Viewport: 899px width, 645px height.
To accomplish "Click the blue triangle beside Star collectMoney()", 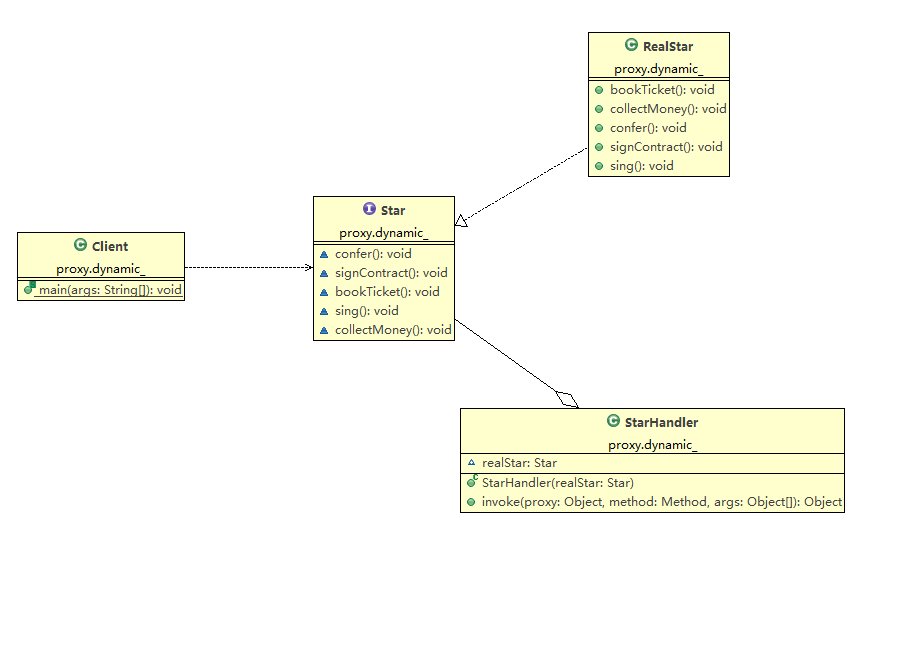I will pos(324,330).
